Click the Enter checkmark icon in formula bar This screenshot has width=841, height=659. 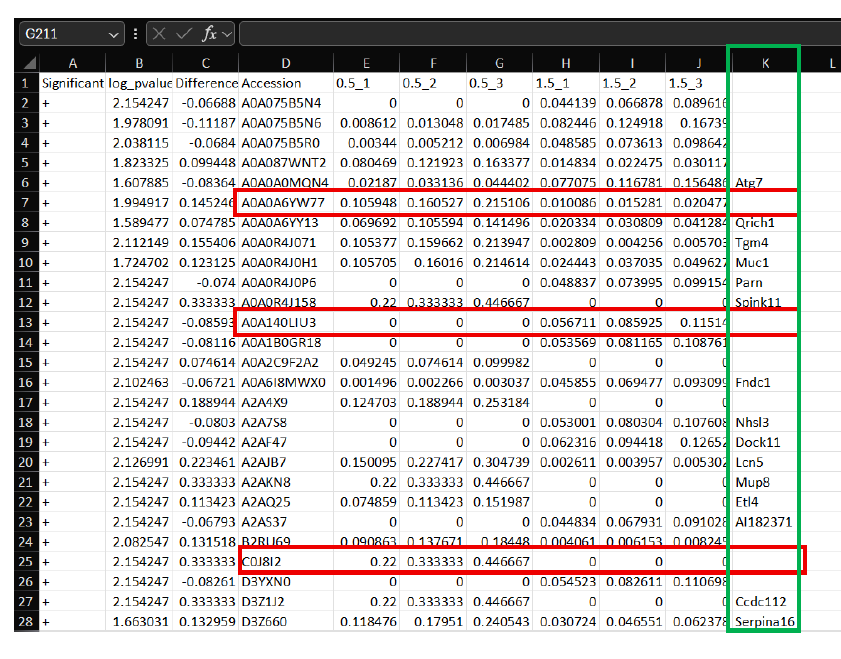point(185,34)
